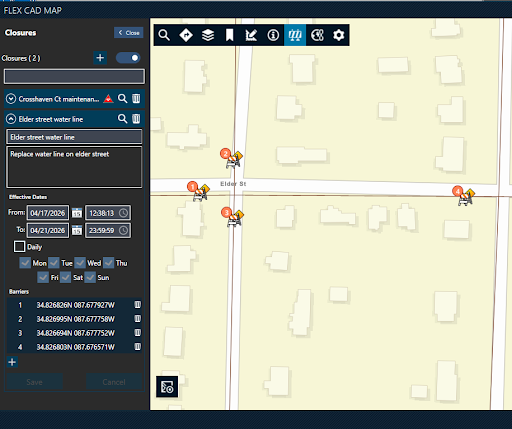Click the From date field 04/17/2026

click(48, 213)
